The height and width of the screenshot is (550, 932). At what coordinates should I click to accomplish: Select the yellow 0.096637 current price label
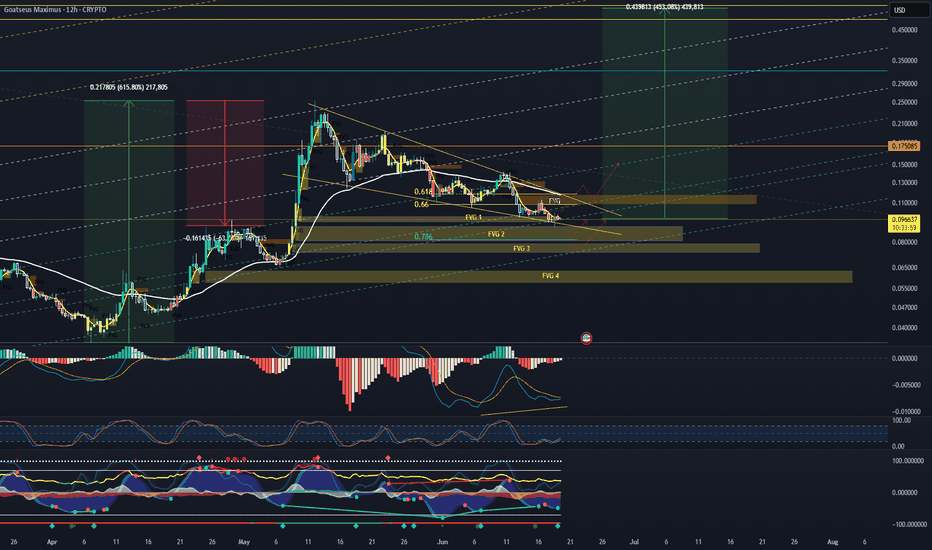pyautogui.click(x=903, y=219)
